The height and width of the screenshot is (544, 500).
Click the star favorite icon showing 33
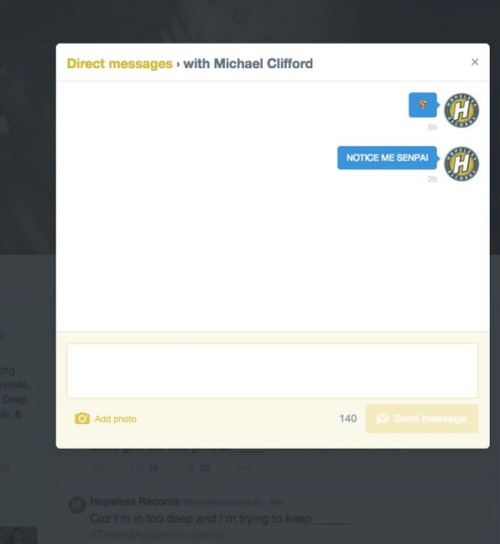pos(190,468)
